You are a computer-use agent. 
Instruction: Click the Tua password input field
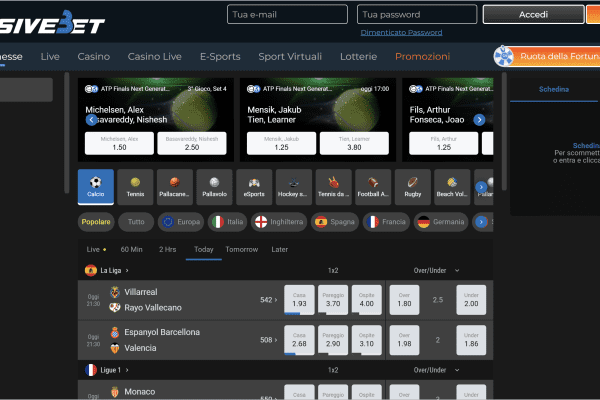(x=417, y=15)
